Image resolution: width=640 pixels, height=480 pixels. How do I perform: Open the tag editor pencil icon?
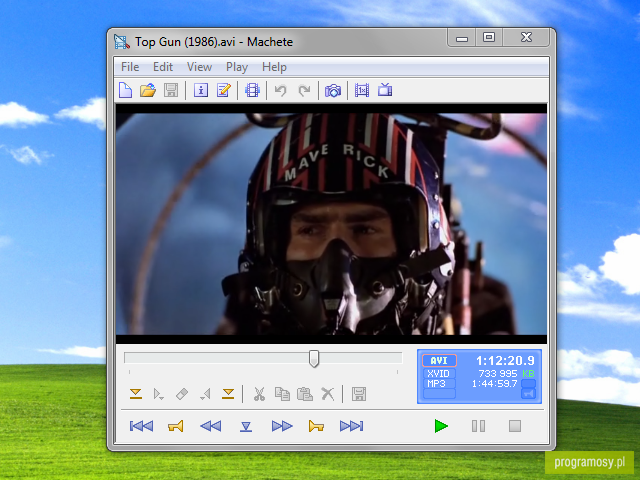tap(224, 90)
